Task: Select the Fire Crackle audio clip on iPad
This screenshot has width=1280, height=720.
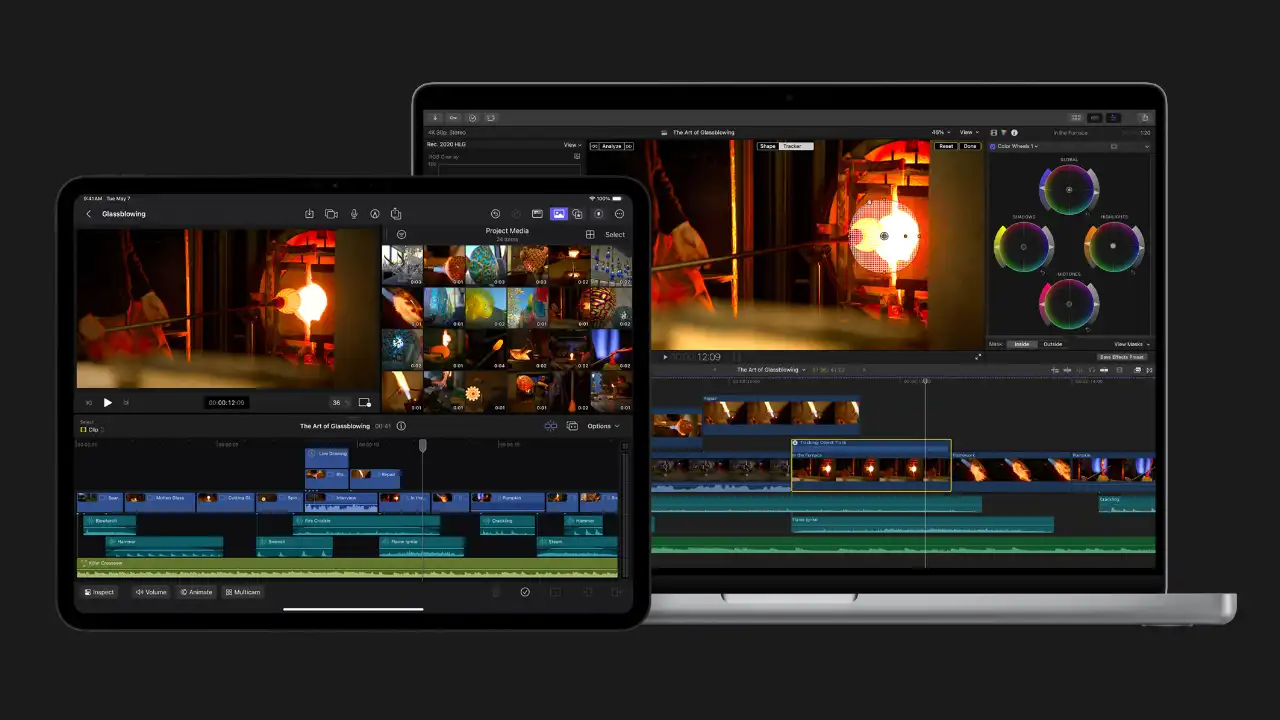Action: tap(366, 525)
